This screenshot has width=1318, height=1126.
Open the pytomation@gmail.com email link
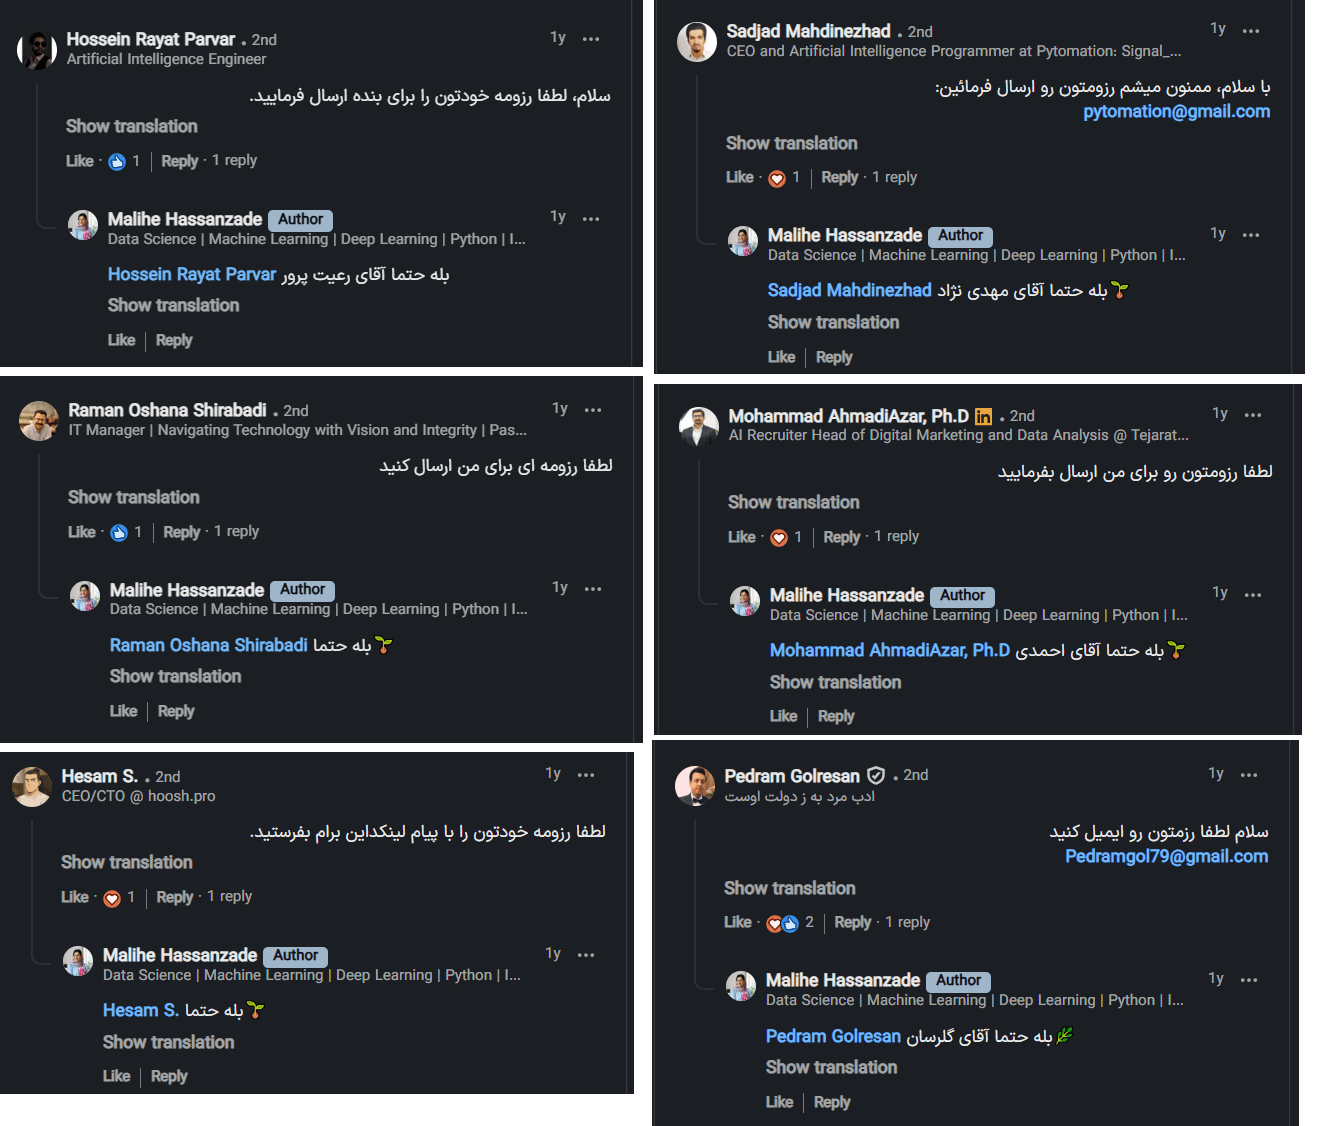(x=1176, y=112)
